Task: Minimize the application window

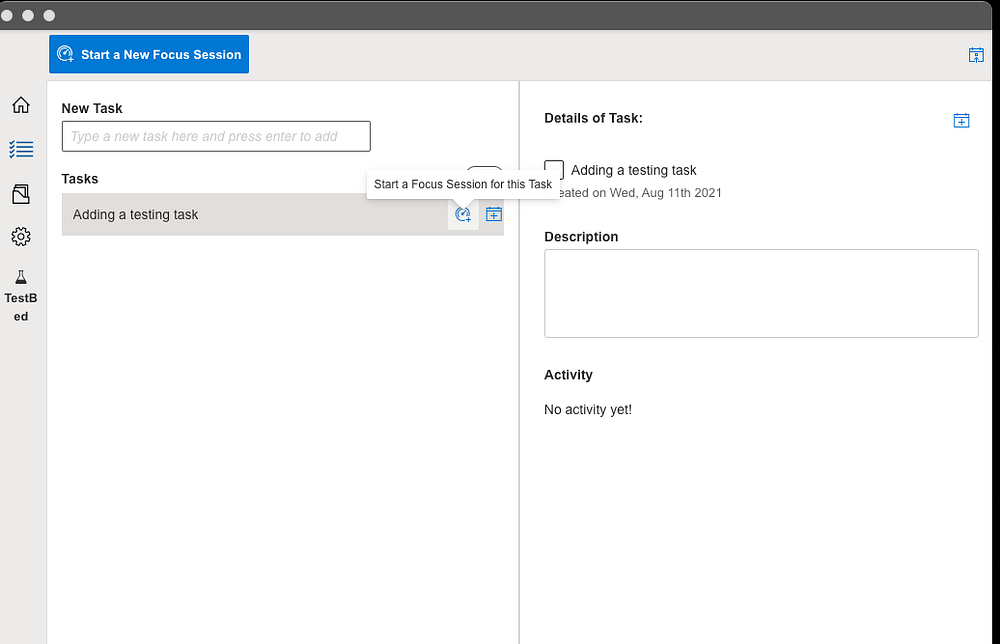Action: coord(27,16)
